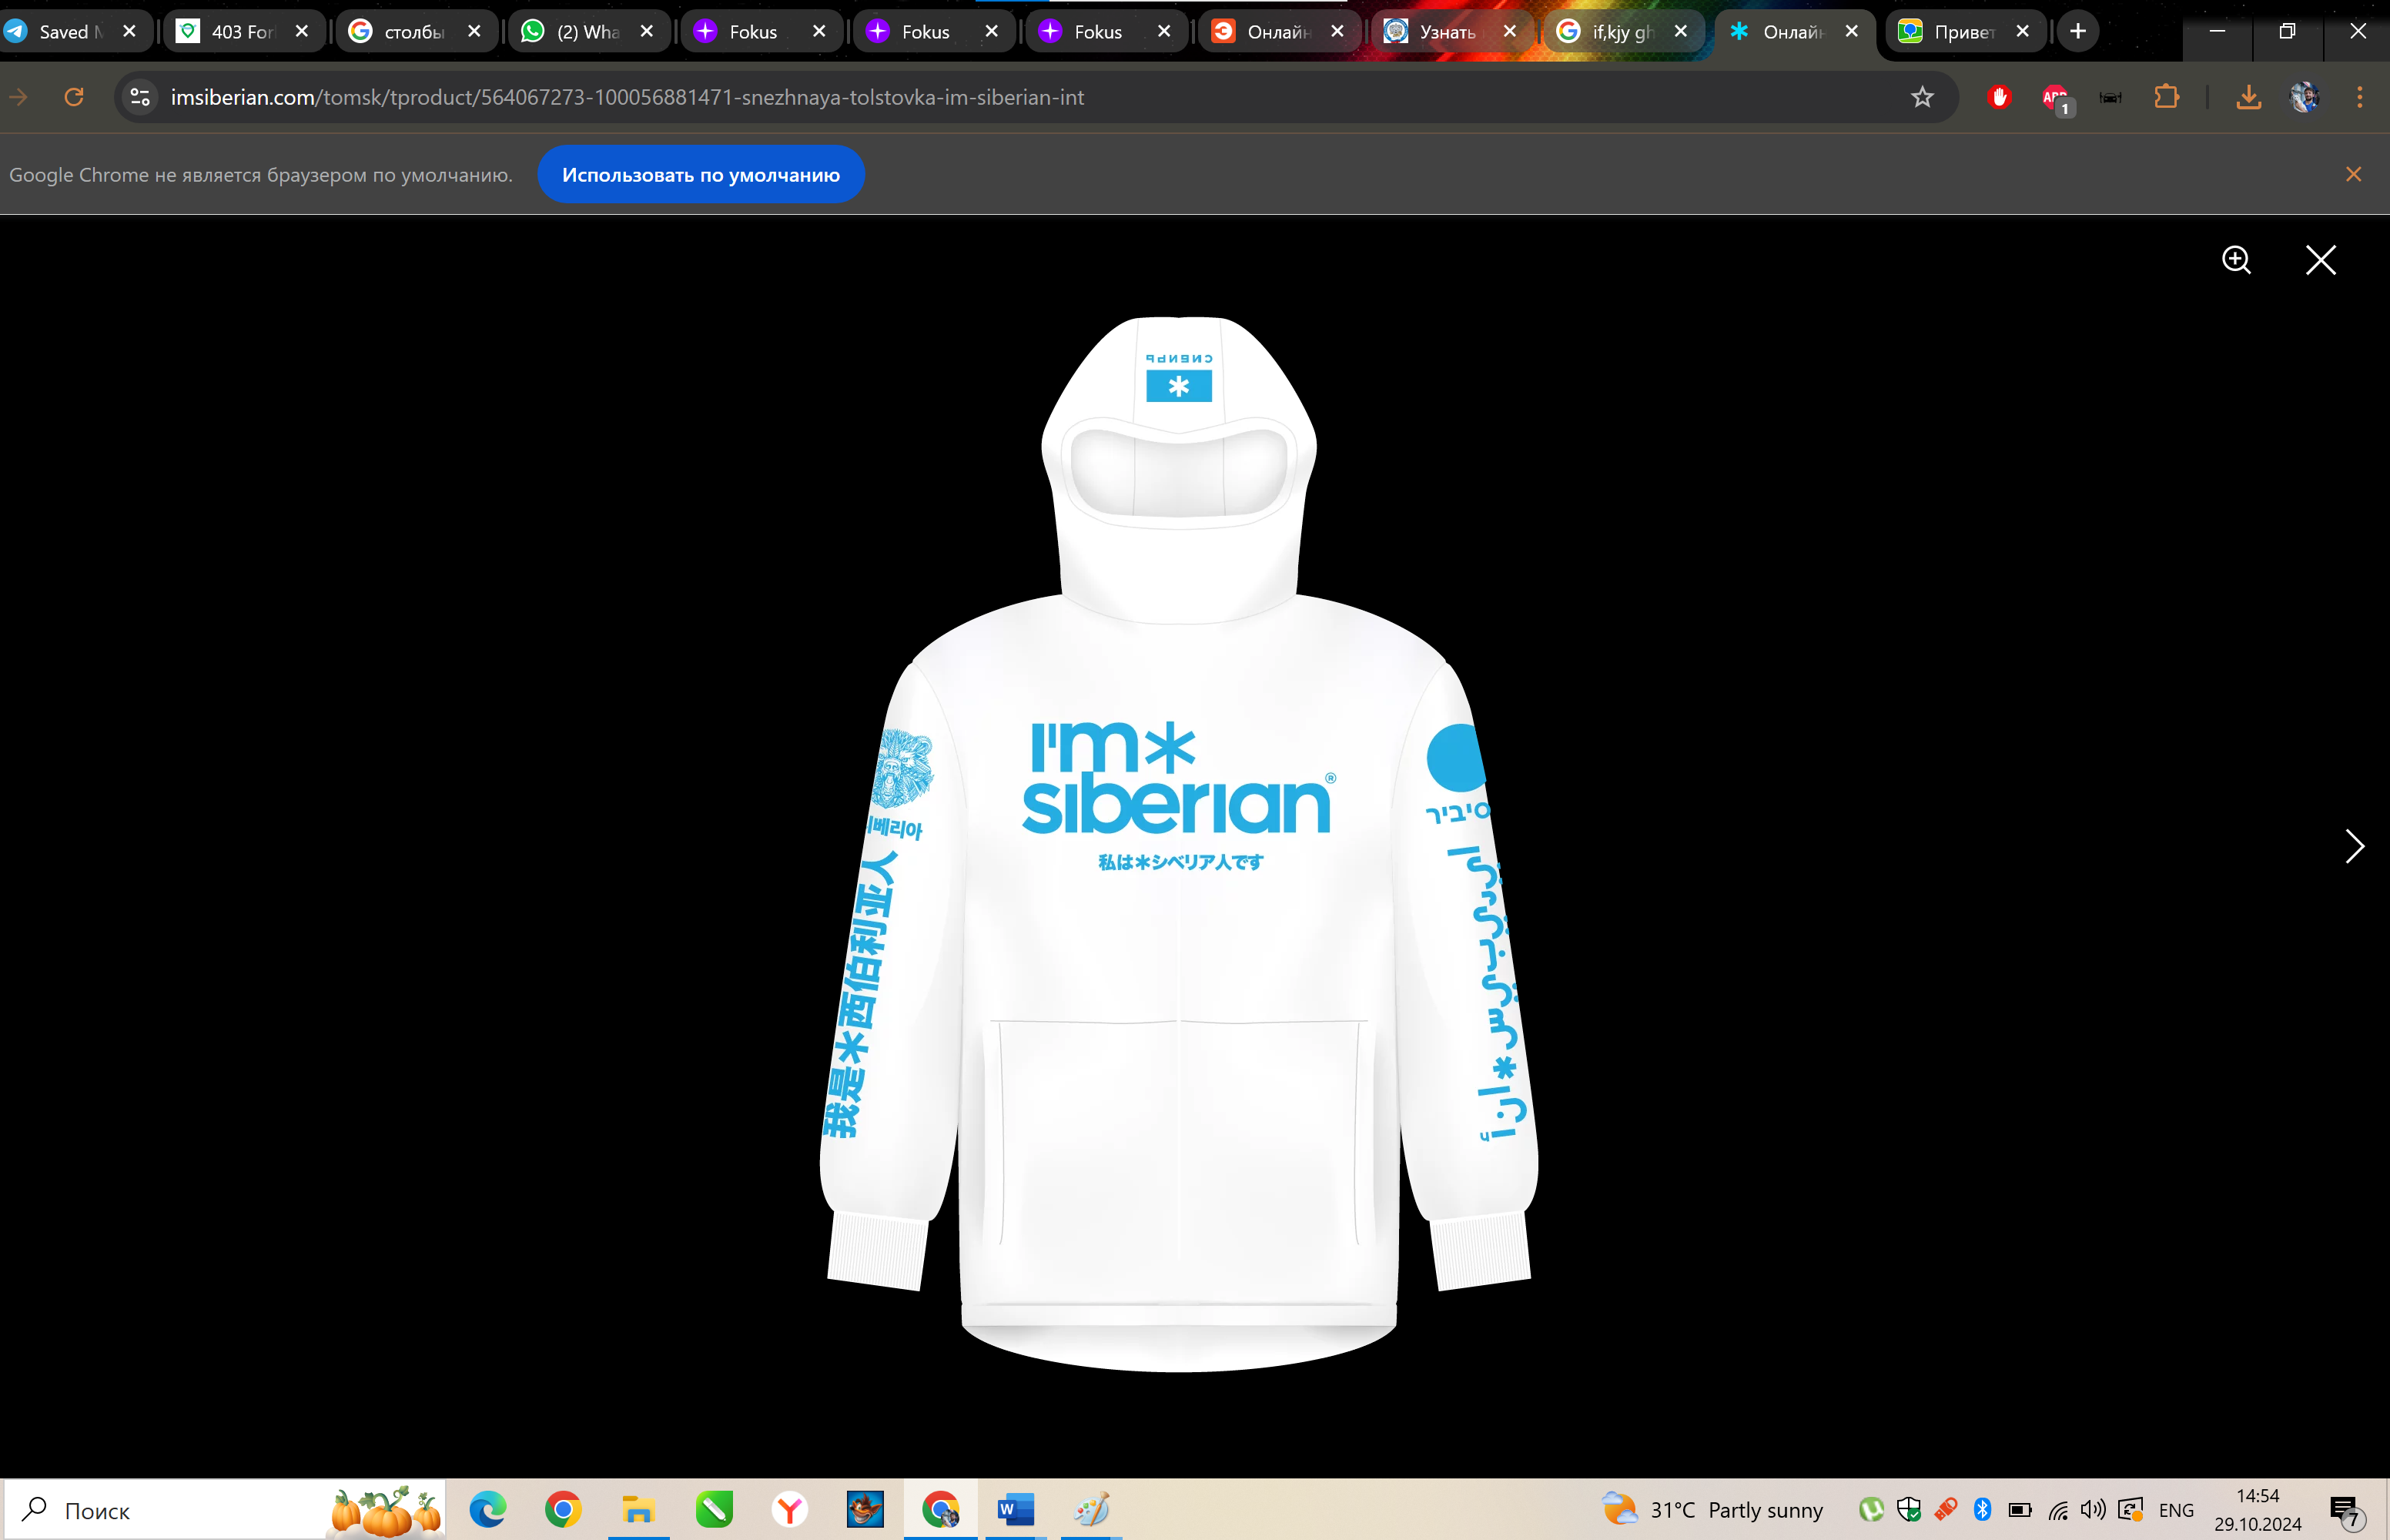Open the car icon extension

2111,97
